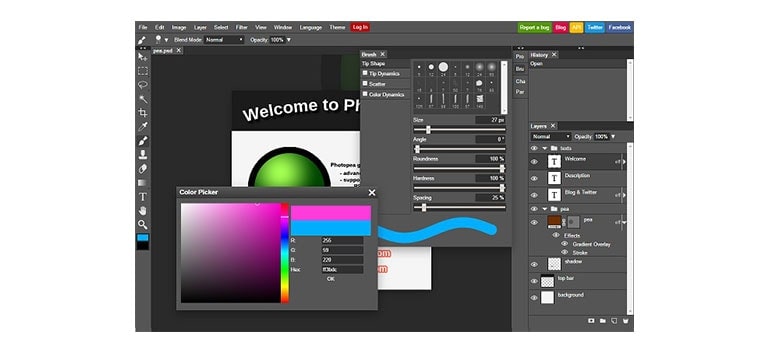768x360 pixels.
Task: Click the rainbow hue slider strip
Action: (x=285, y=253)
